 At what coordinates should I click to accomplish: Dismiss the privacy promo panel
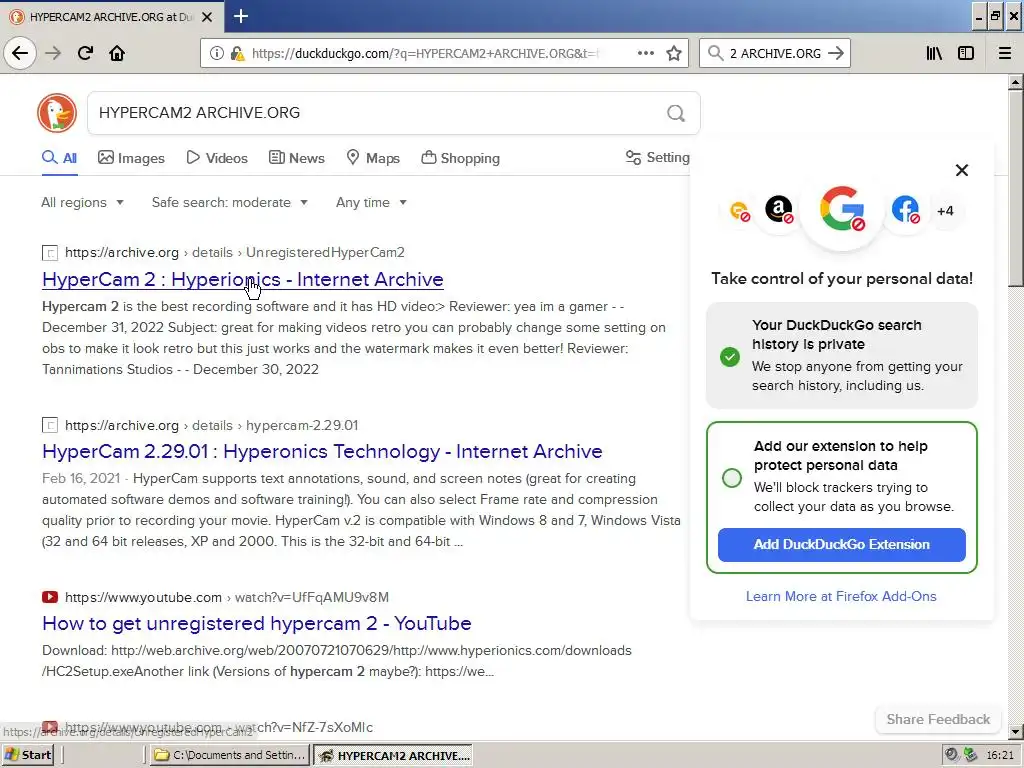961,170
